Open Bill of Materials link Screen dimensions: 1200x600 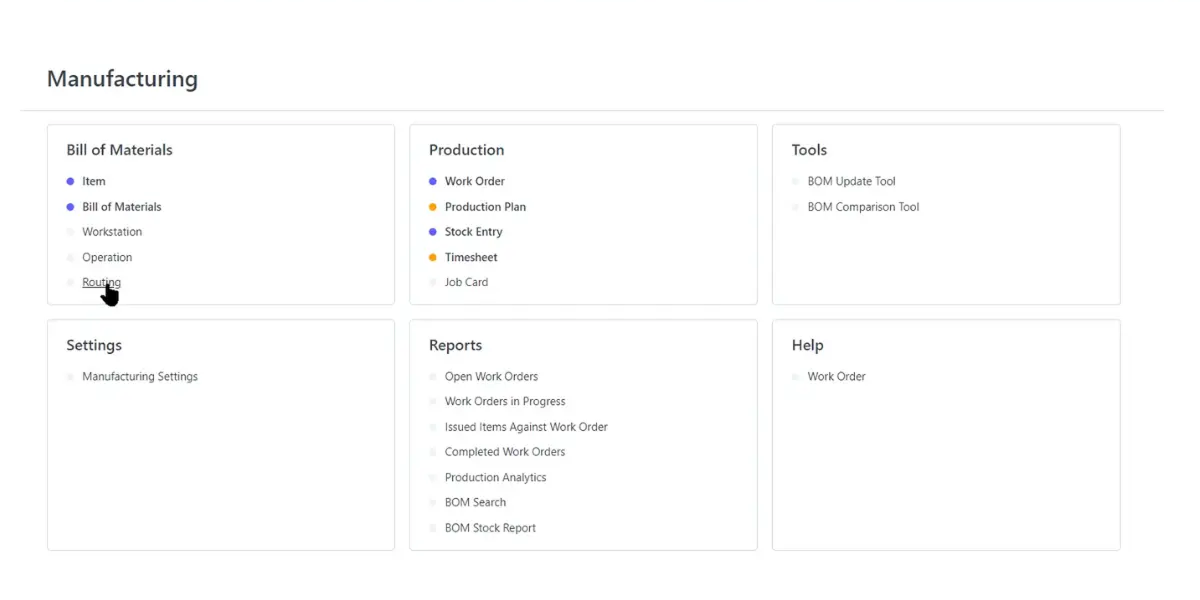click(x=121, y=207)
